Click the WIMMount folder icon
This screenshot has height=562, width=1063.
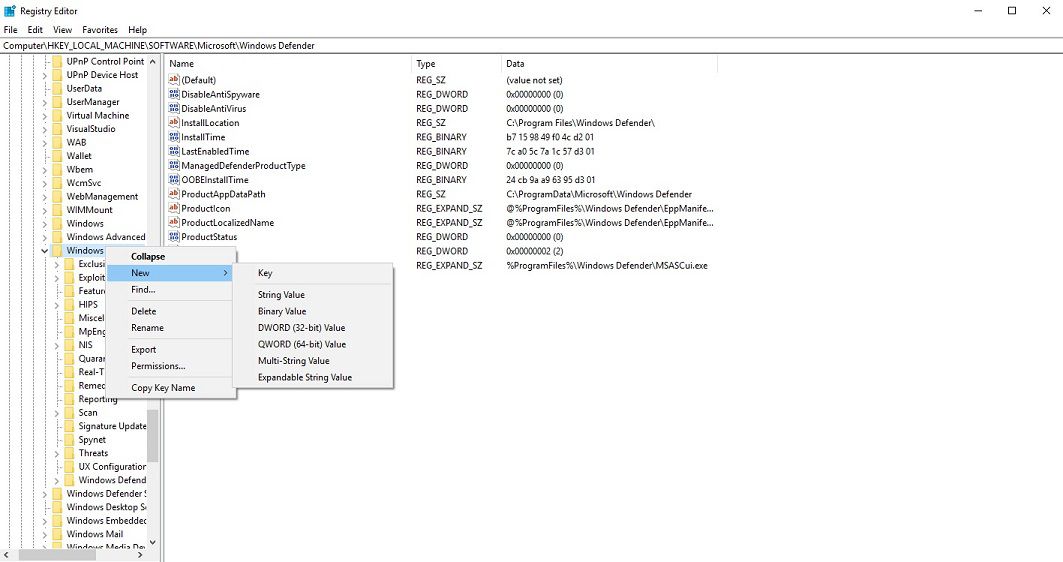(58, 210)
